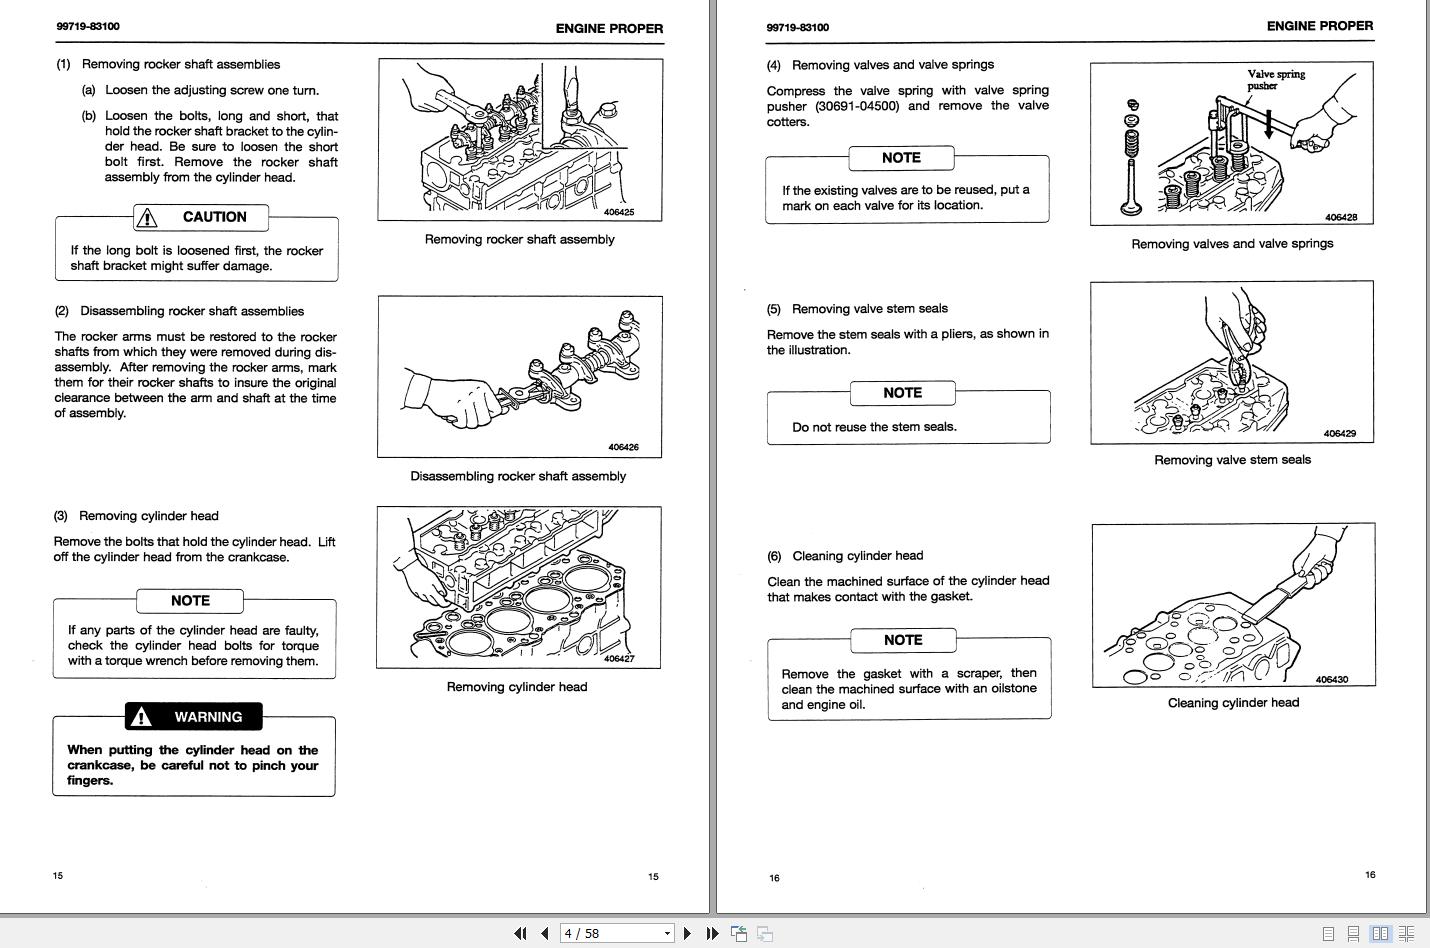Click heading '(4) Removing valves and valve springs'
Screen dimensions: 1430x948
click(880, 65)
